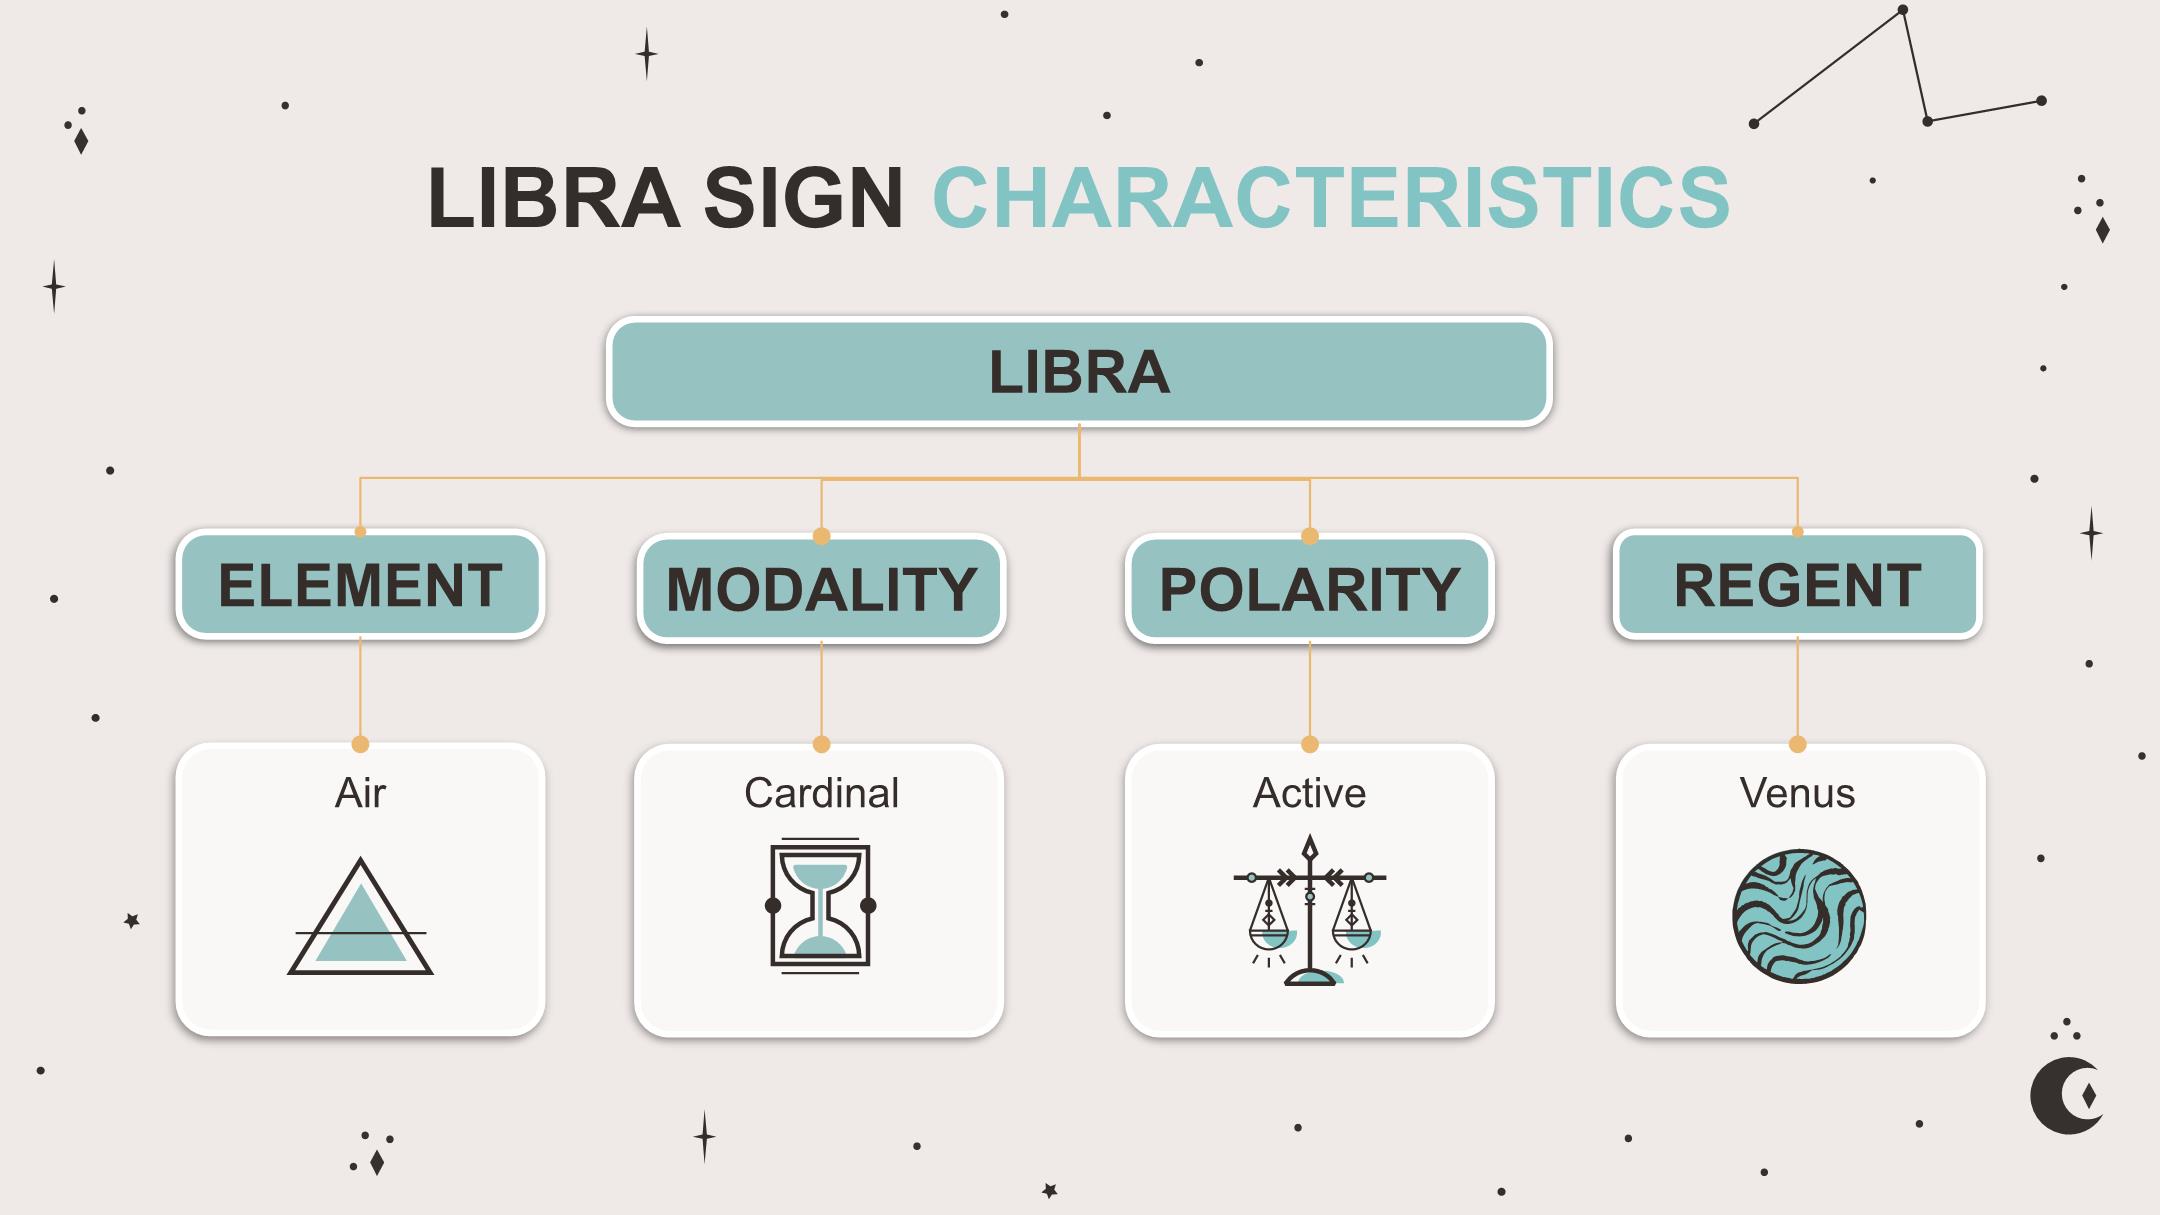Click the teal CHARACTERISTICS title word

1331,197
